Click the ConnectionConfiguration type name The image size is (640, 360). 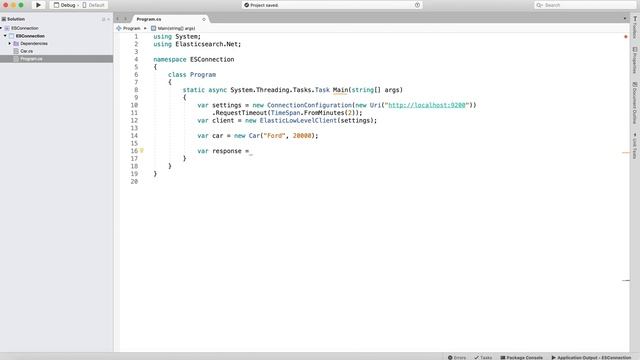tap(309, 105)
